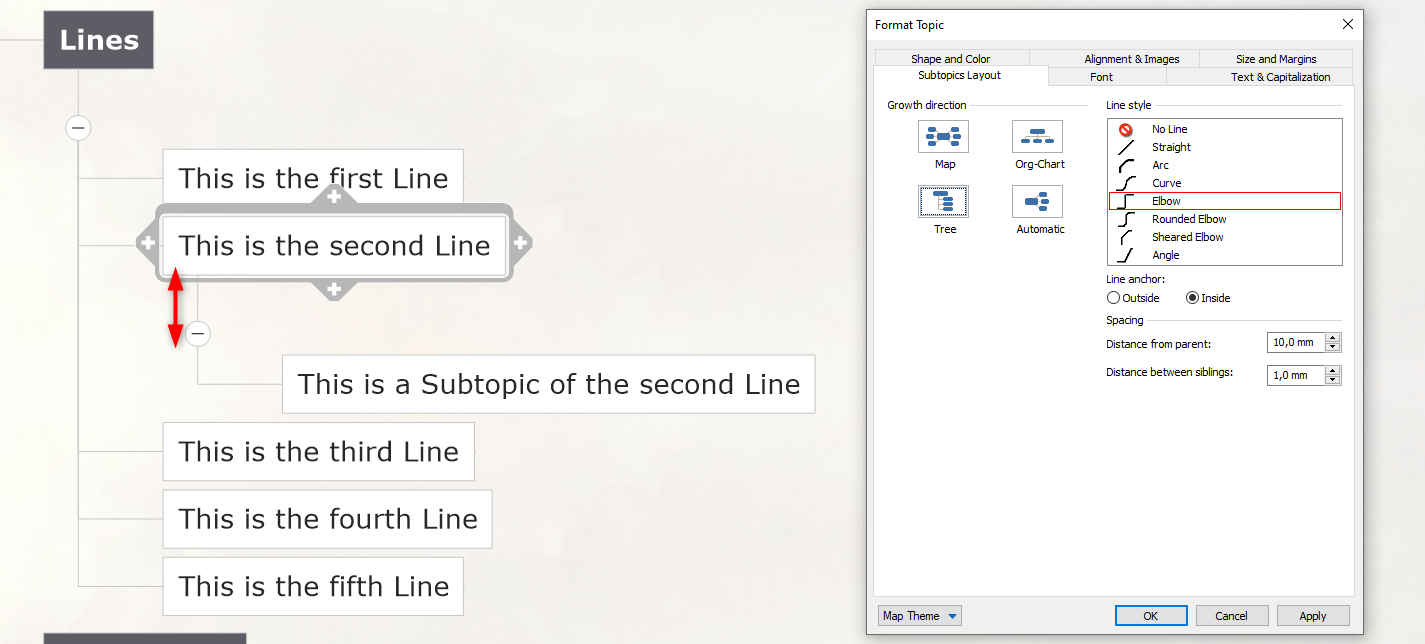The width and height of the screenshot is (1425, 644).
Task: Switch to the Shape and Color tab
Action: [950, 59]
